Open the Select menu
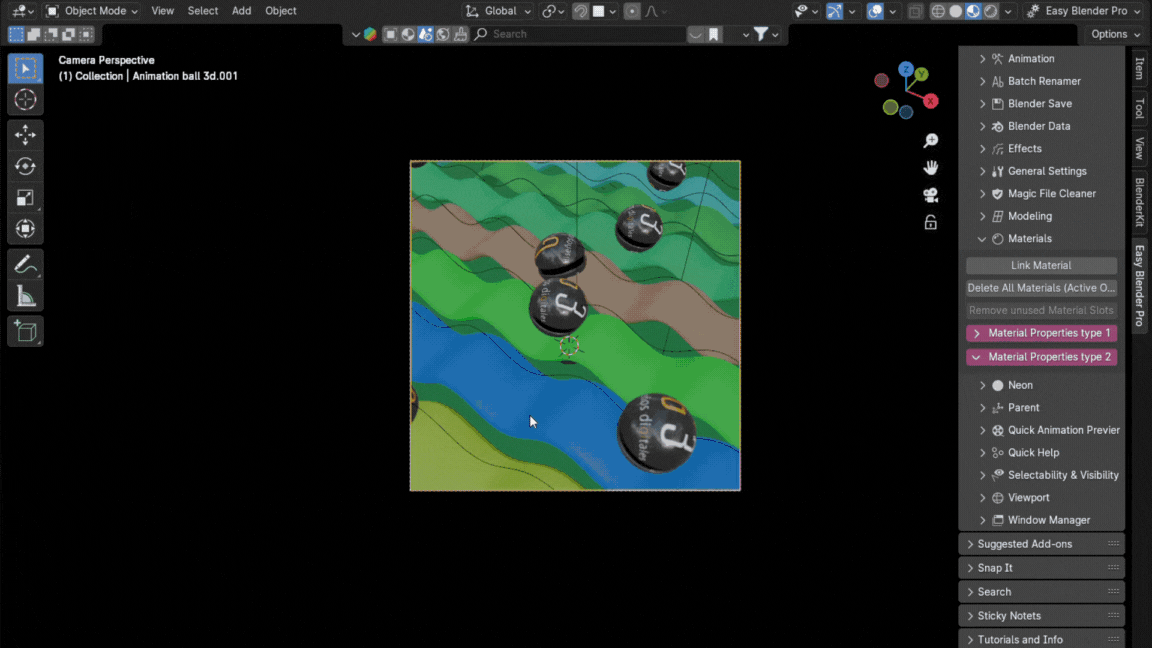1152x648 pixels. click(x=202, y=11)
